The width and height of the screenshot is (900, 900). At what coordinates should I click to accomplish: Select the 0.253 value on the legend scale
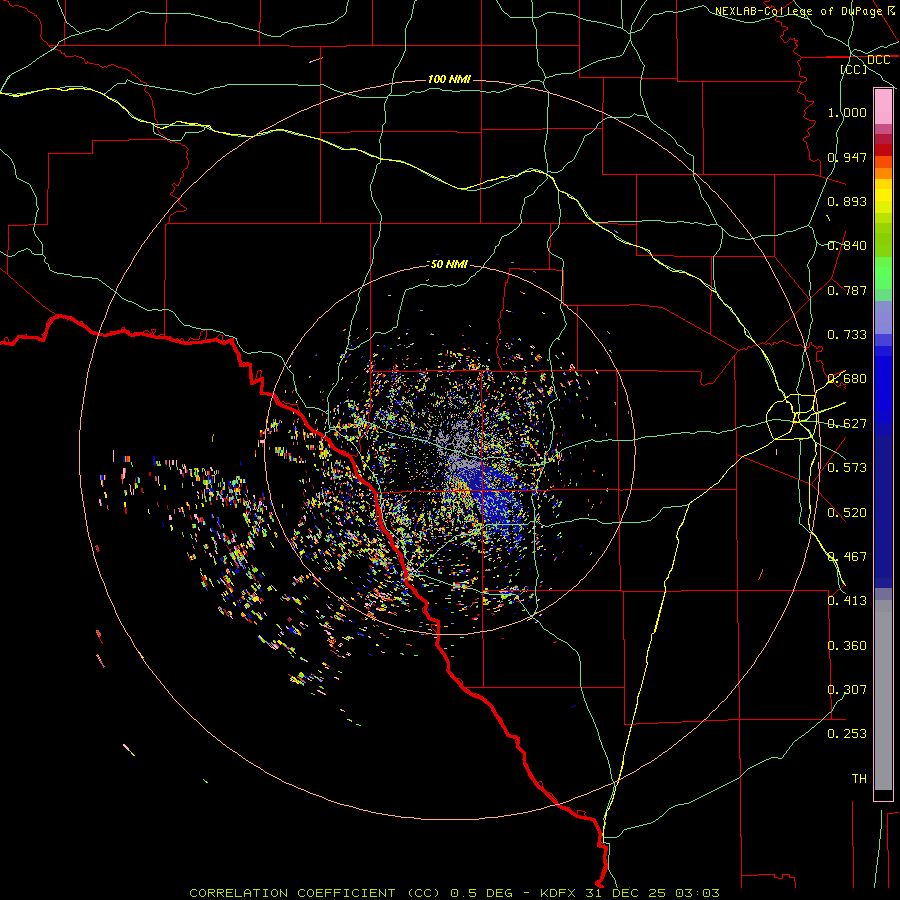(847, 734)
